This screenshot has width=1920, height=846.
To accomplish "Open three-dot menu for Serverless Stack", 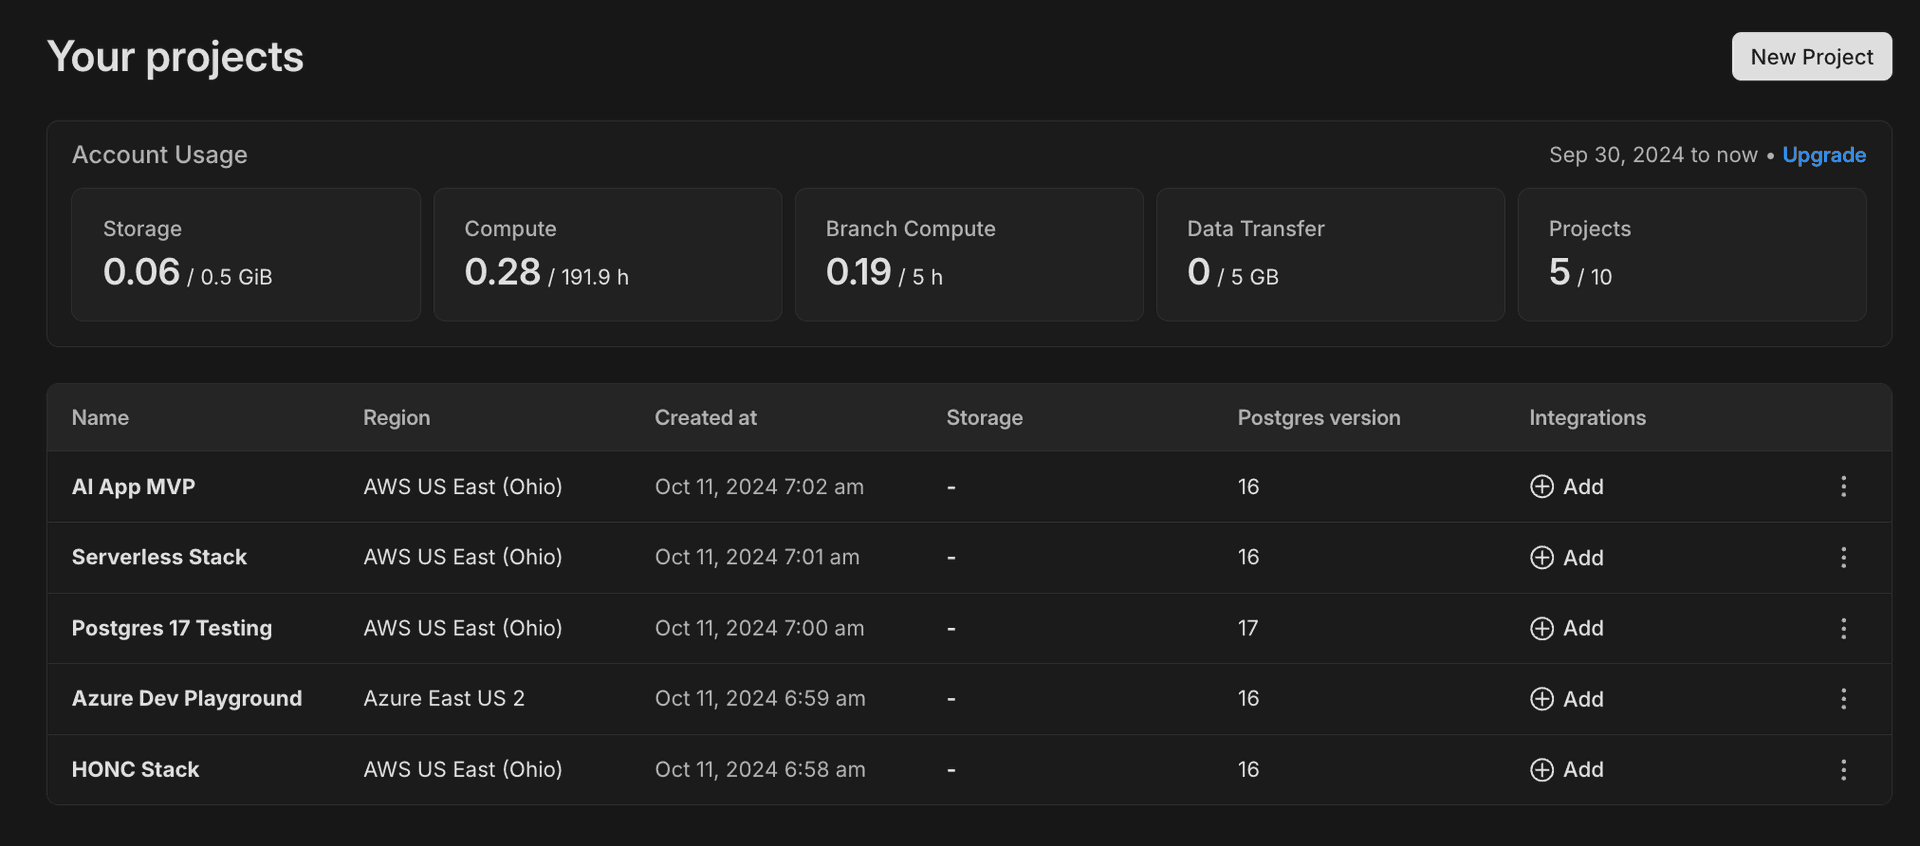I will tap(1843, 558).
